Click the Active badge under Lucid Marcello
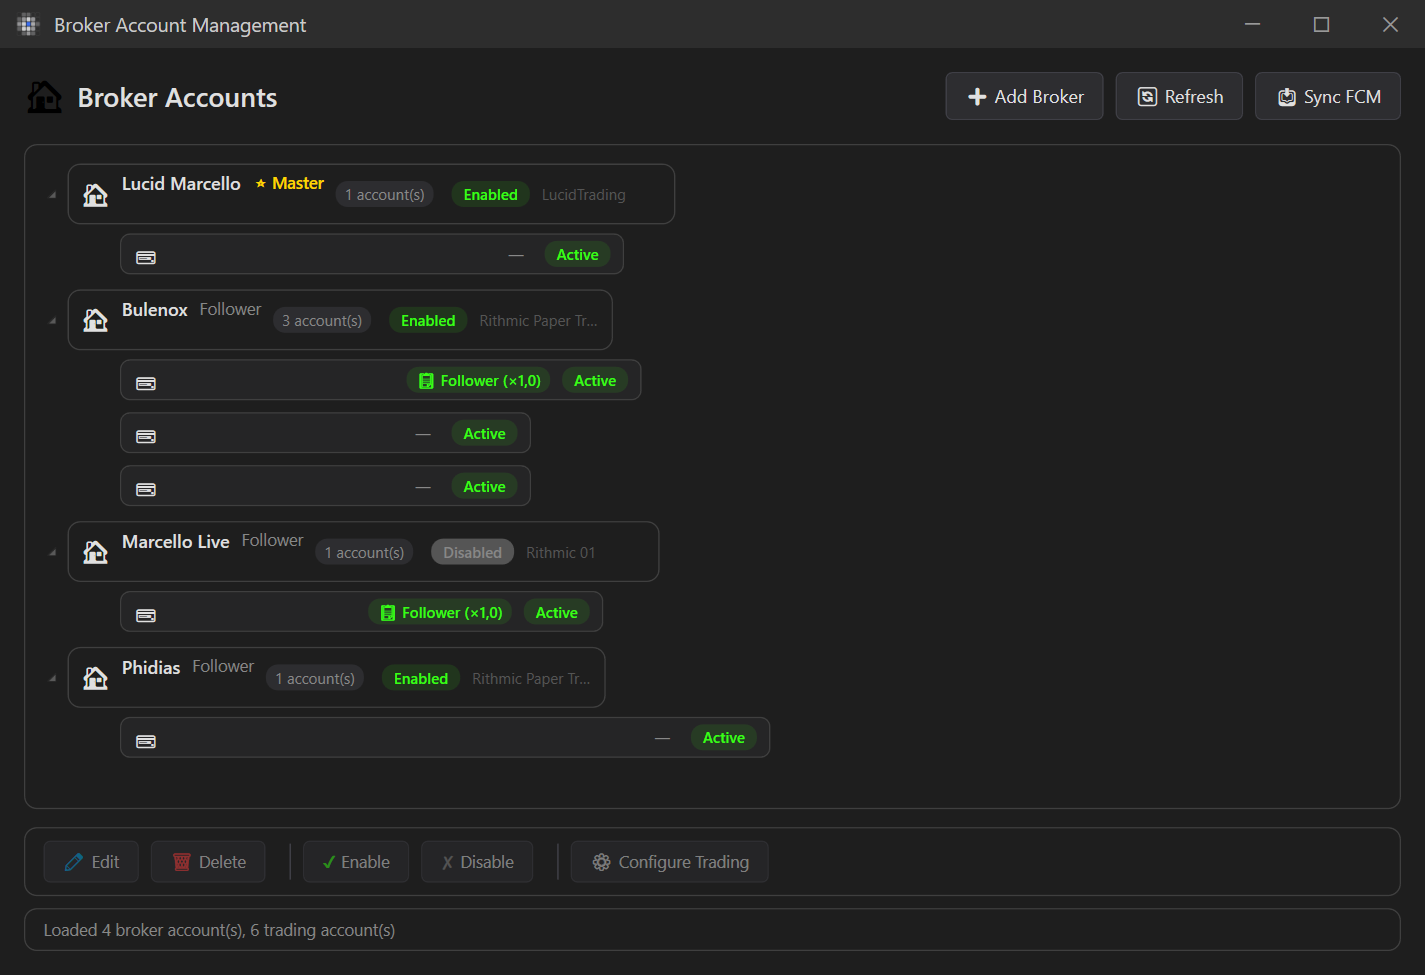 click(x=578, y=255)
